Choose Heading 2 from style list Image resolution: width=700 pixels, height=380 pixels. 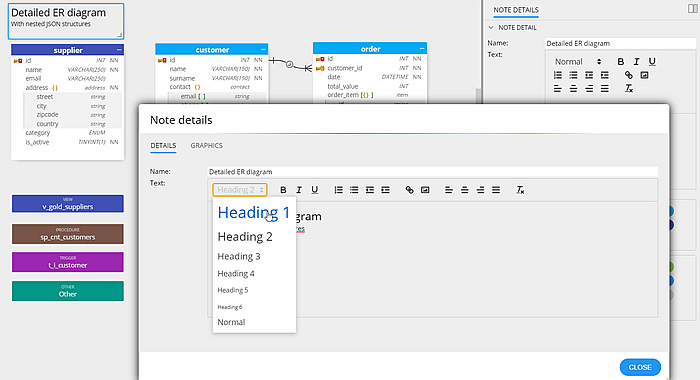pos(245,237)
